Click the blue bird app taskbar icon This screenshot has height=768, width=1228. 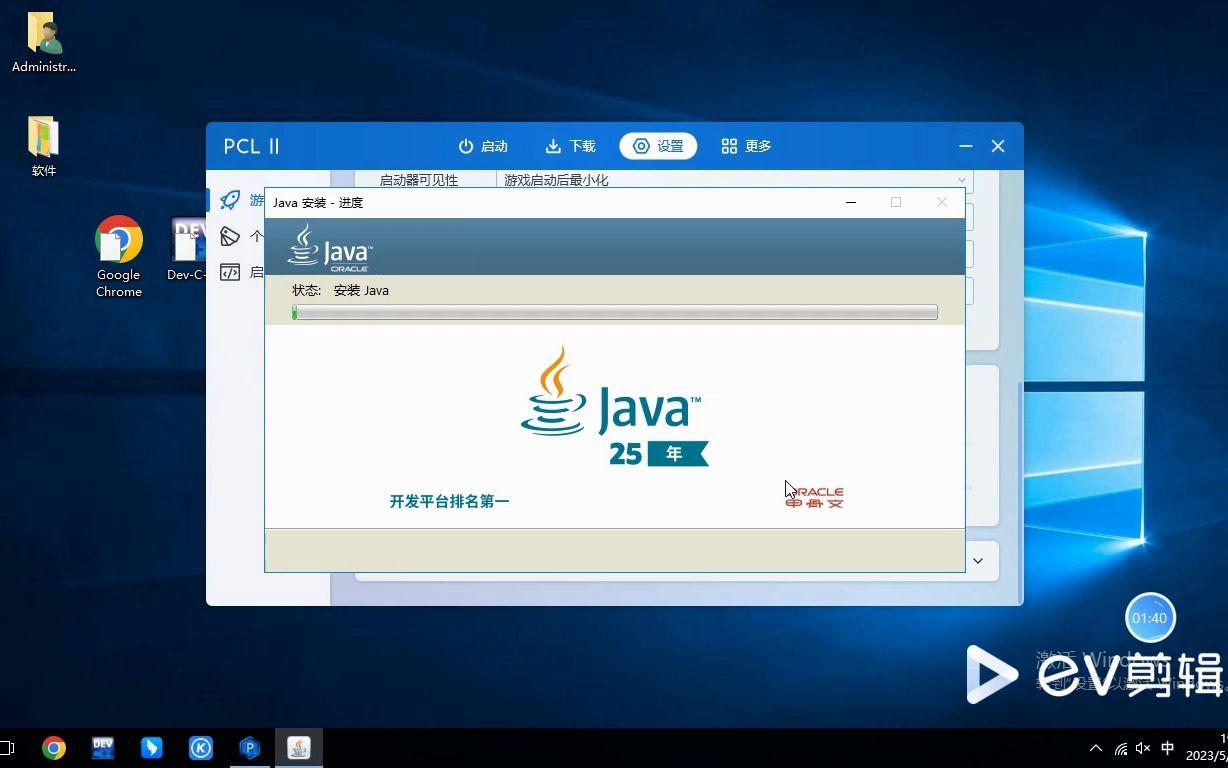[x=152, y=748]
